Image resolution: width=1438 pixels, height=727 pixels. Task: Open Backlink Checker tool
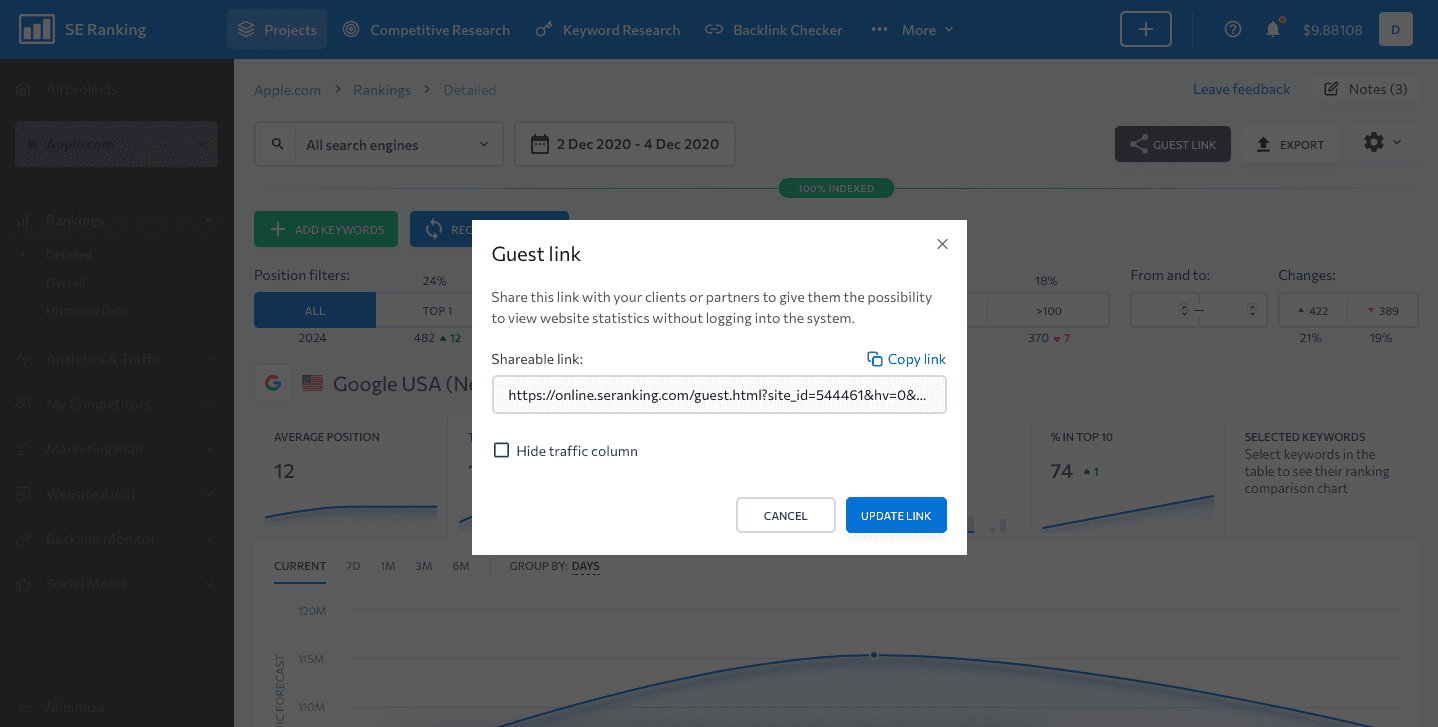(x=774, y=30)
